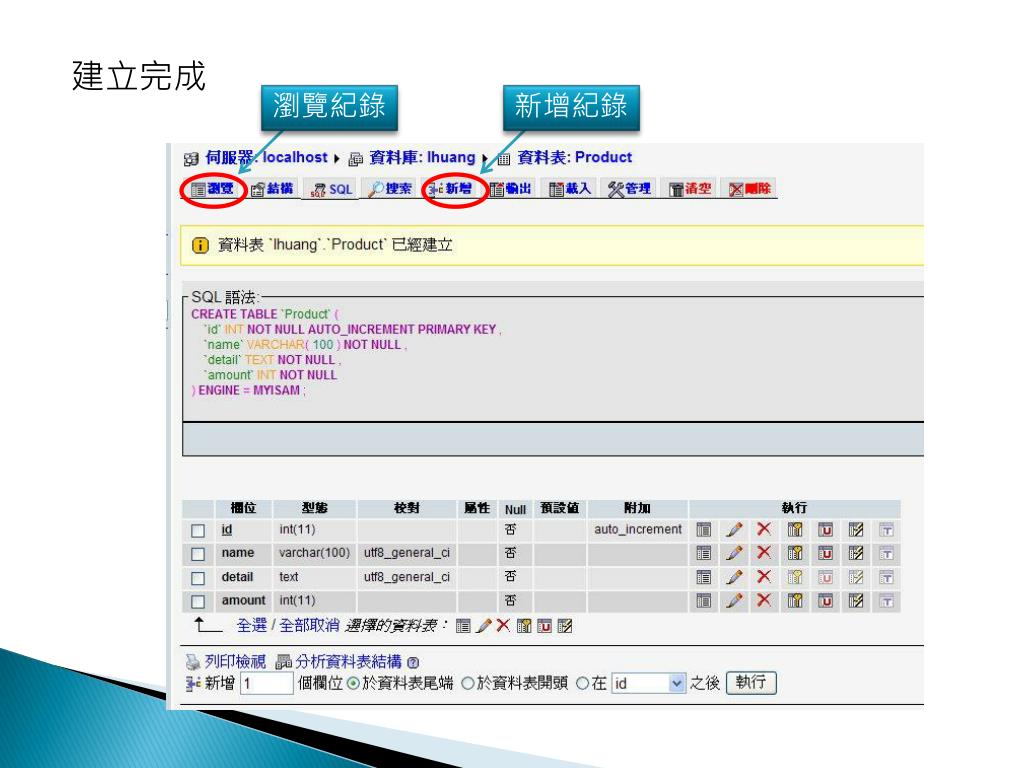The width and height of the screenshot is (1024, 768).
Task: Open the id field dropdown before 之後
Action: click(648, 684)
